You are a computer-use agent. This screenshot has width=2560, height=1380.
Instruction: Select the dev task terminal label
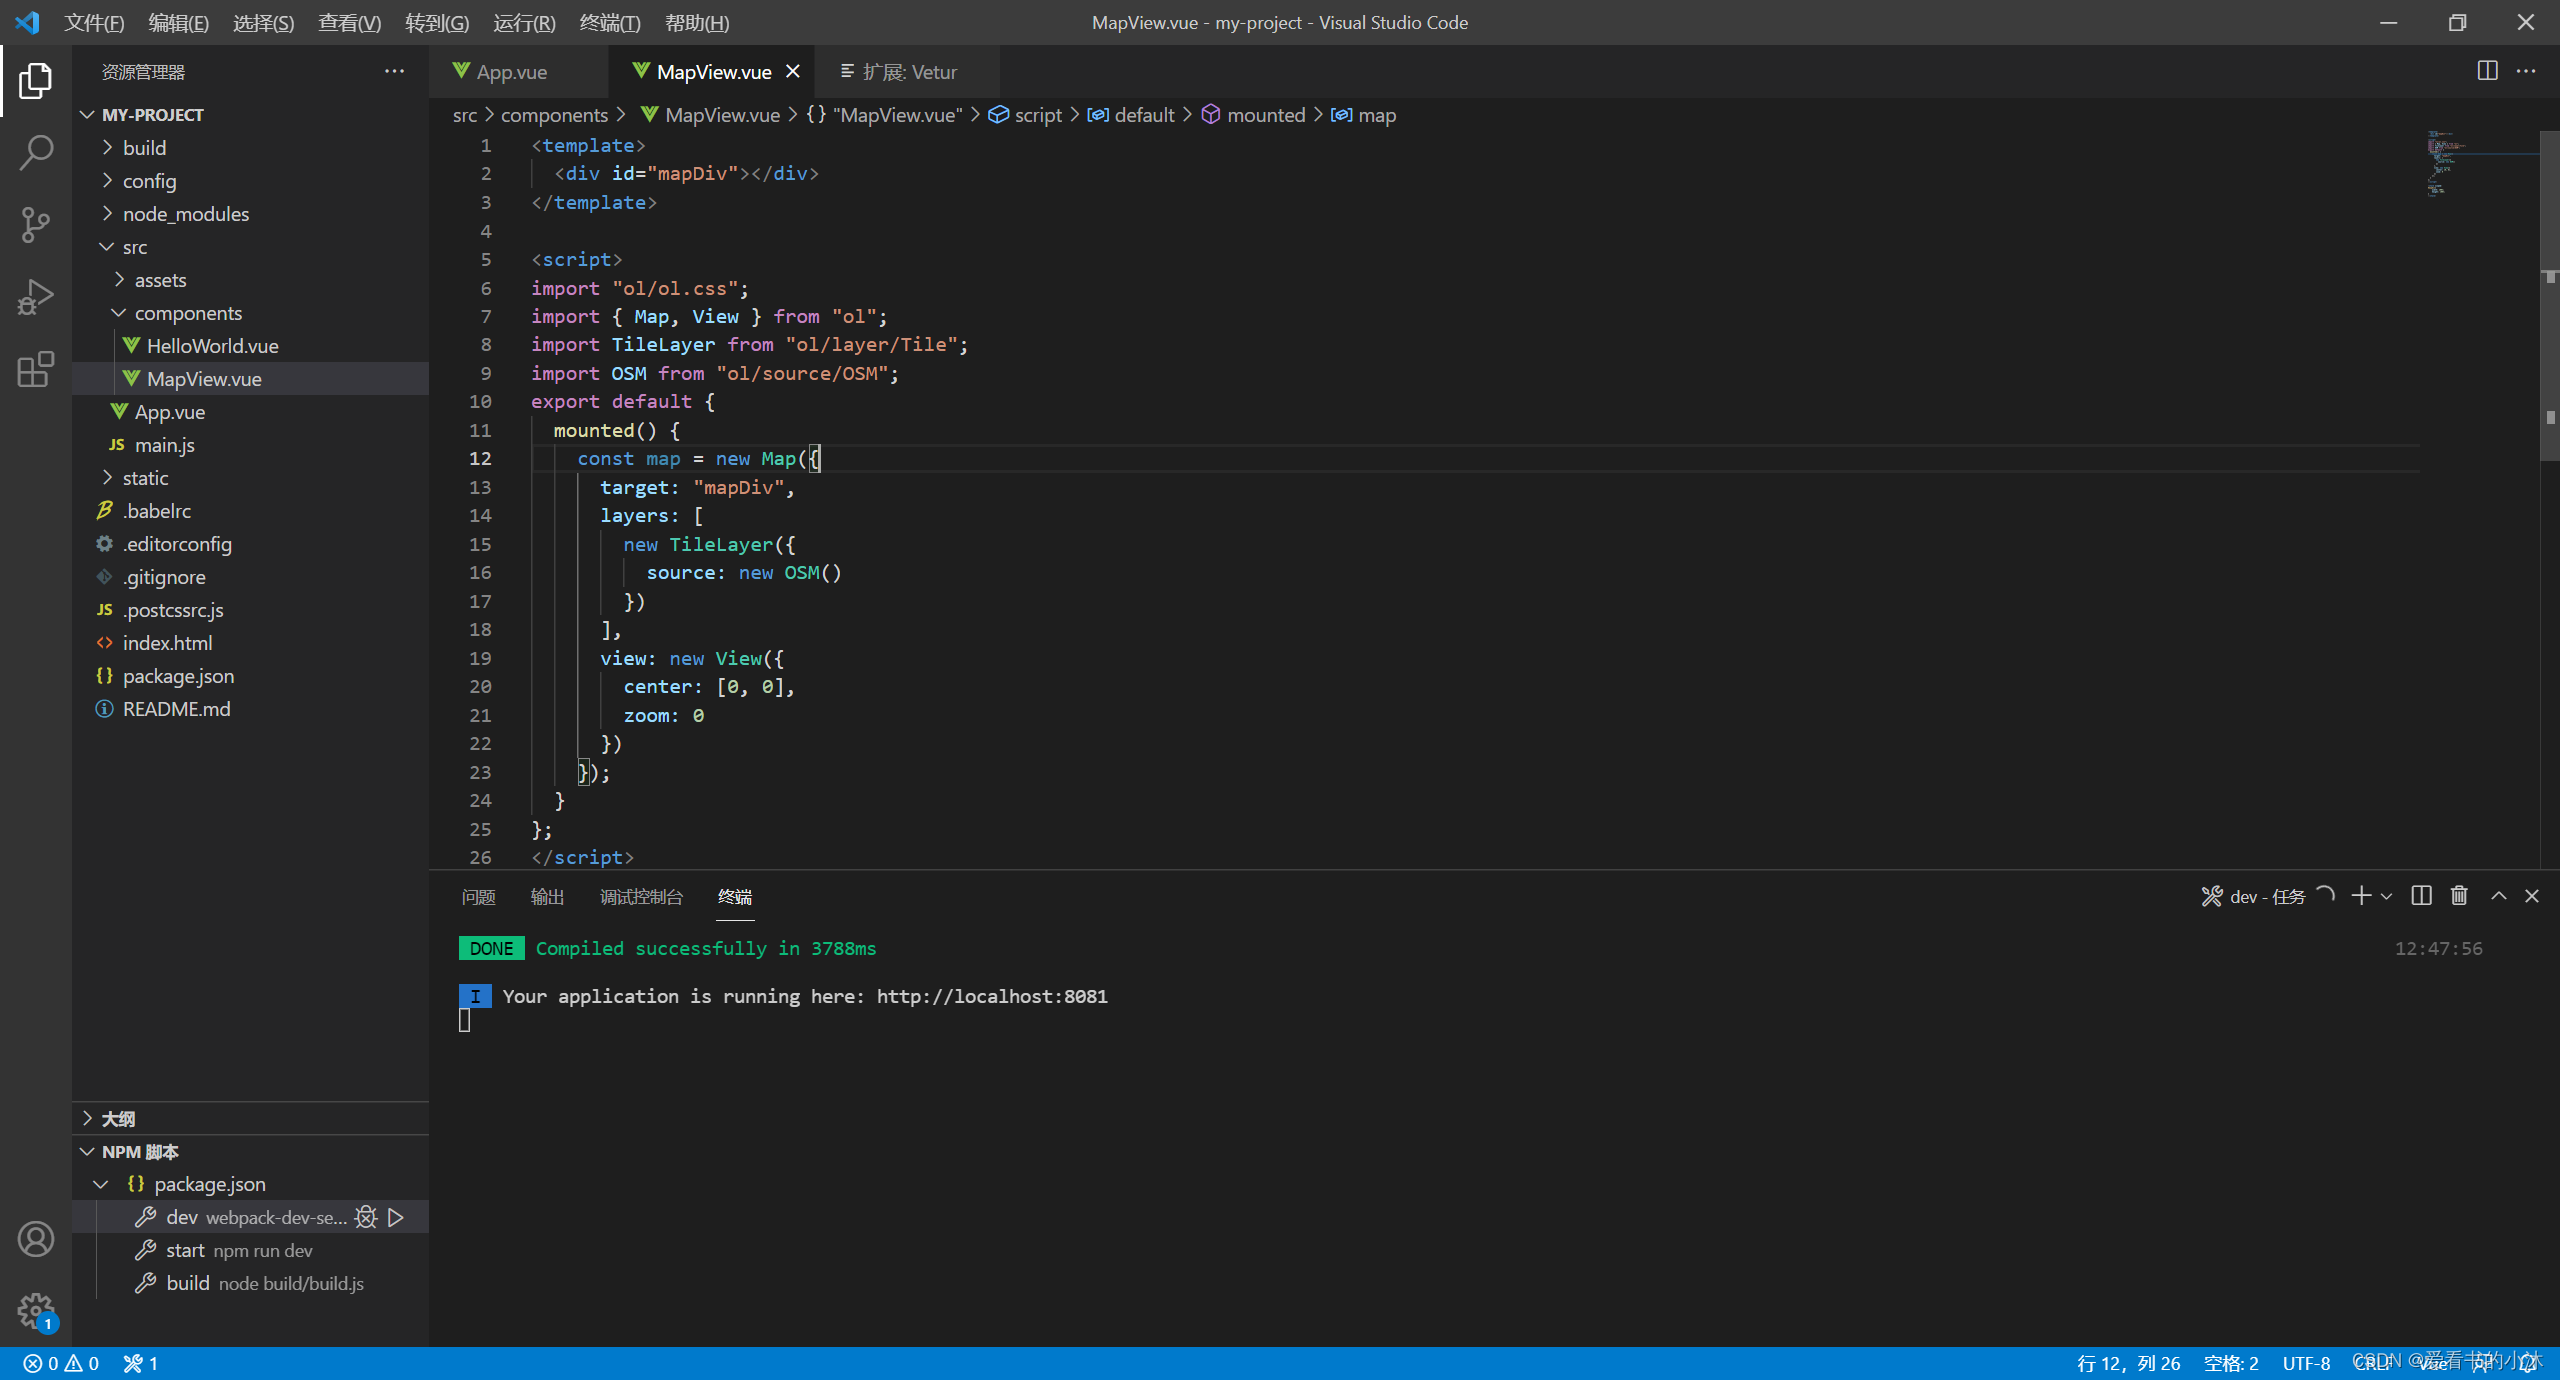2253,896
